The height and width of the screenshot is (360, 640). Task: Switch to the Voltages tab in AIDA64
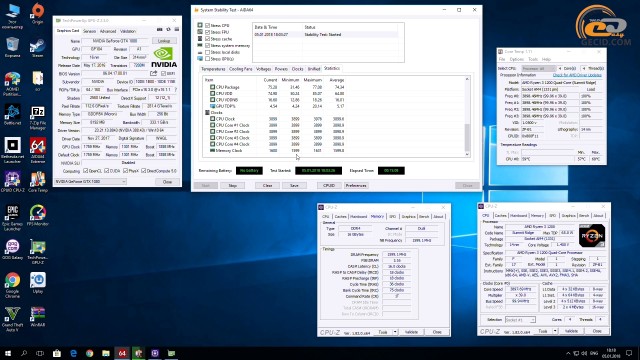coord(263,69)
